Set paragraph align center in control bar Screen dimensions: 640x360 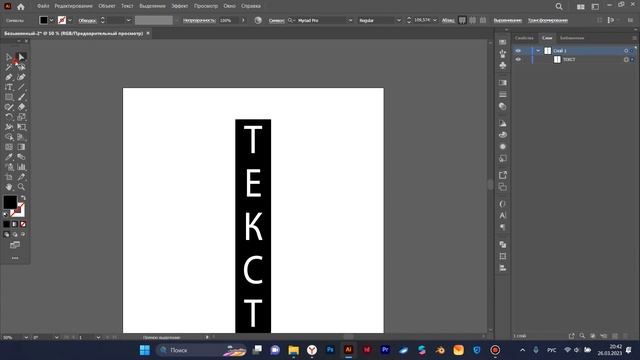(472, 20)
